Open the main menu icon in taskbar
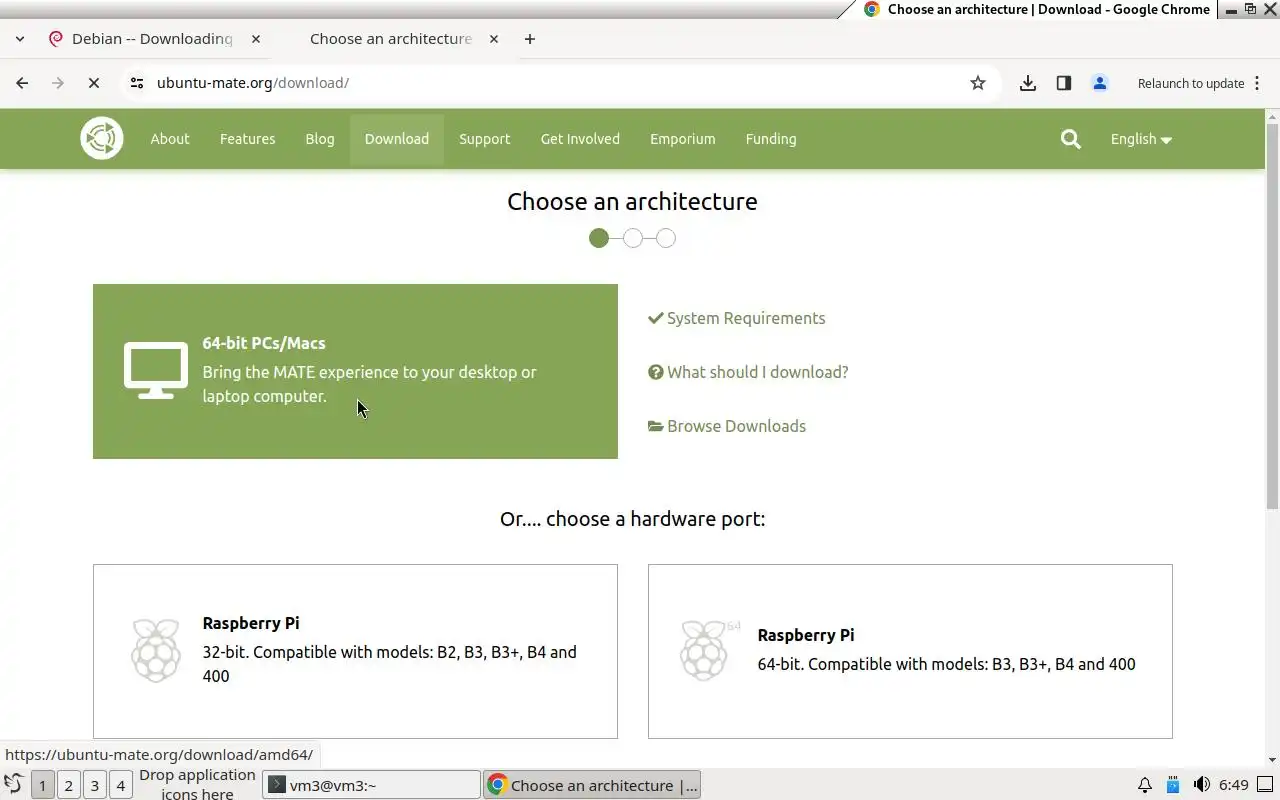This screenshot has height=800, width=1280. [x=14, y=785]
